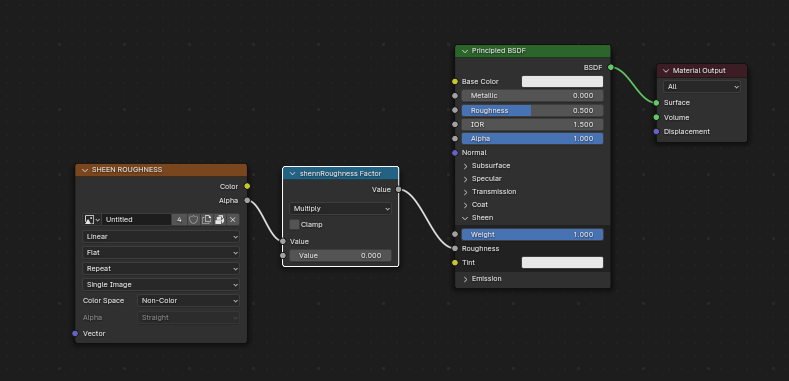Viewport: 789px width, 381px height.
Task: Click the new image copy icon
Action: [x=206, y=219]
